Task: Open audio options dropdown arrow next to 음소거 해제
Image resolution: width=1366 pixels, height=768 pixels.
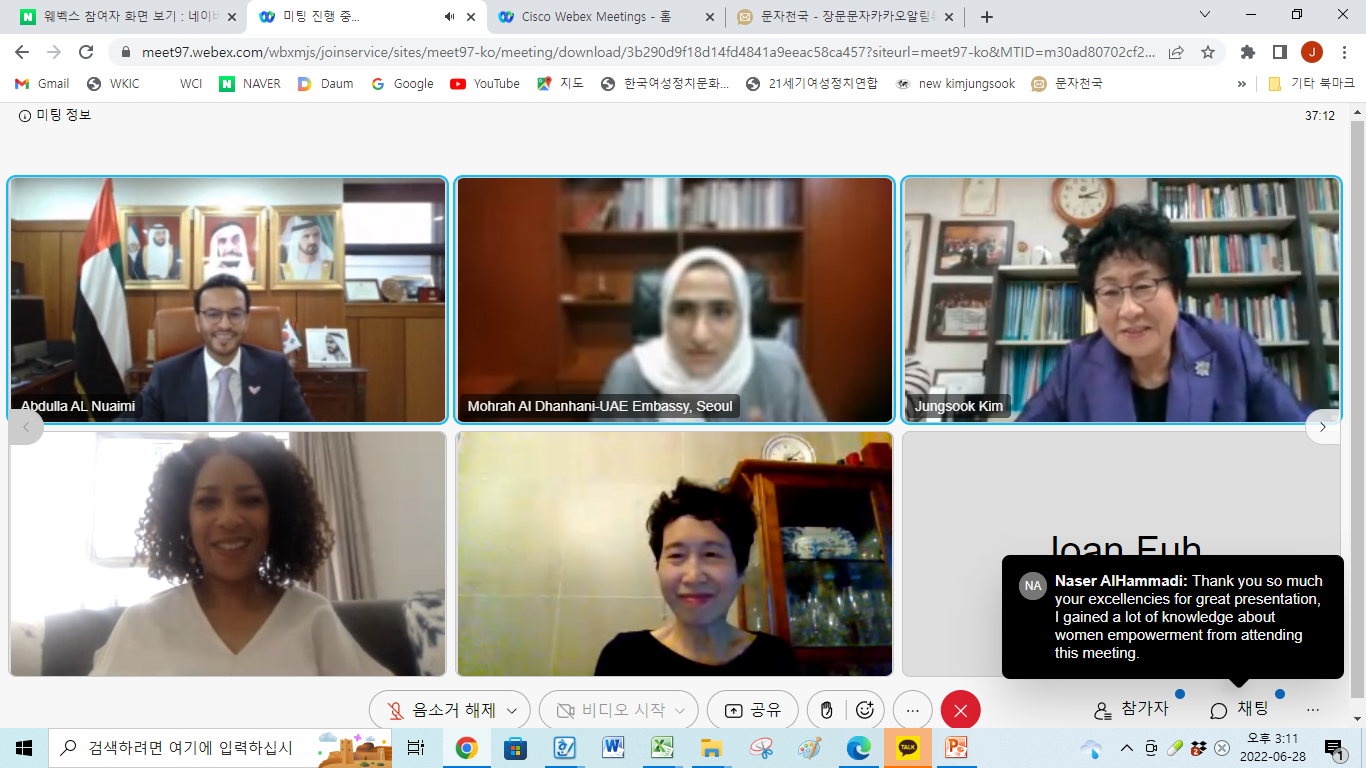Action: click(512, 710)
